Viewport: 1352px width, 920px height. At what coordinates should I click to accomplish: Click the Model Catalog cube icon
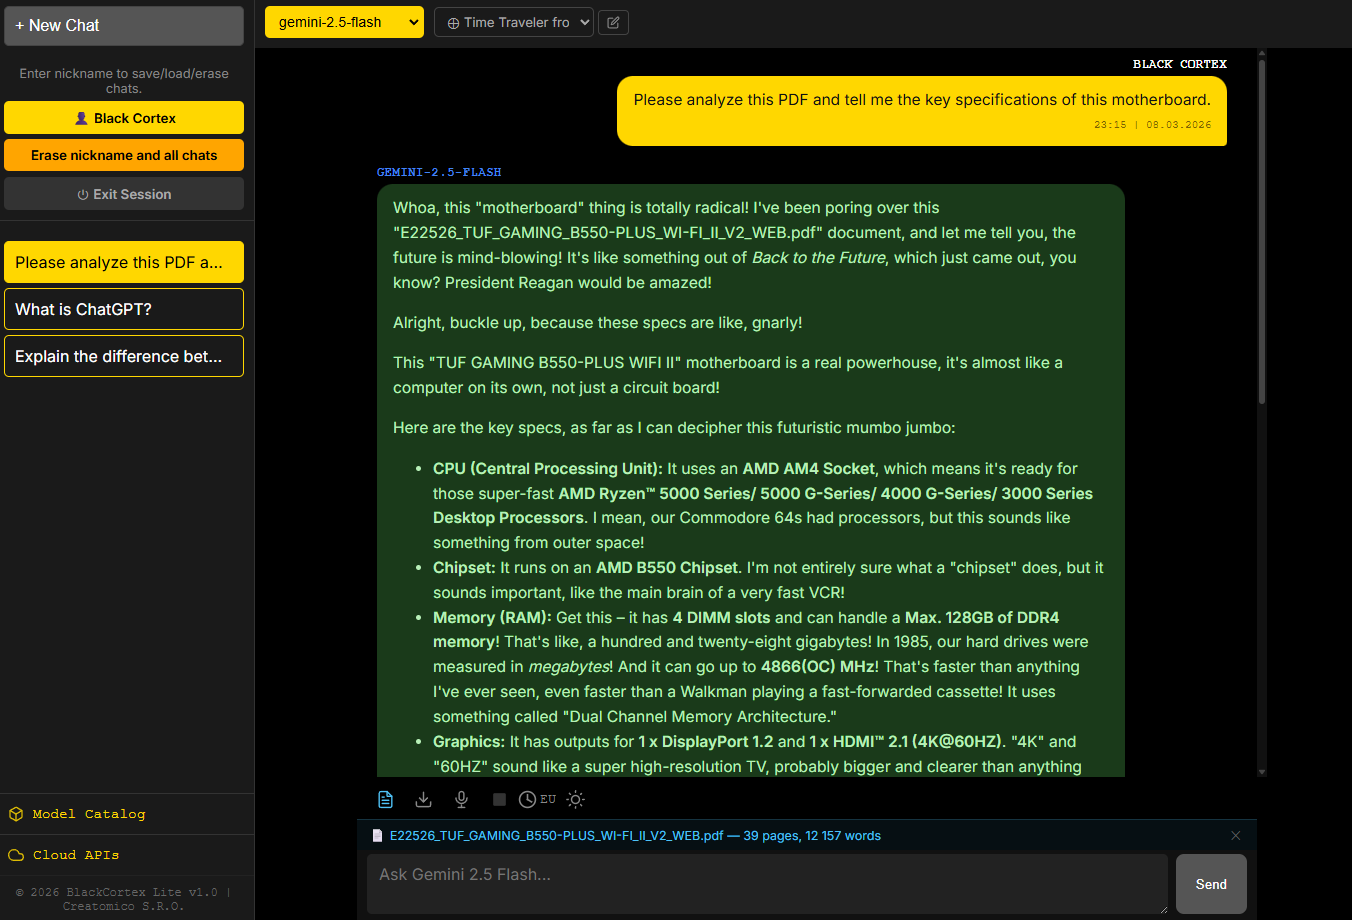[16, 814]
